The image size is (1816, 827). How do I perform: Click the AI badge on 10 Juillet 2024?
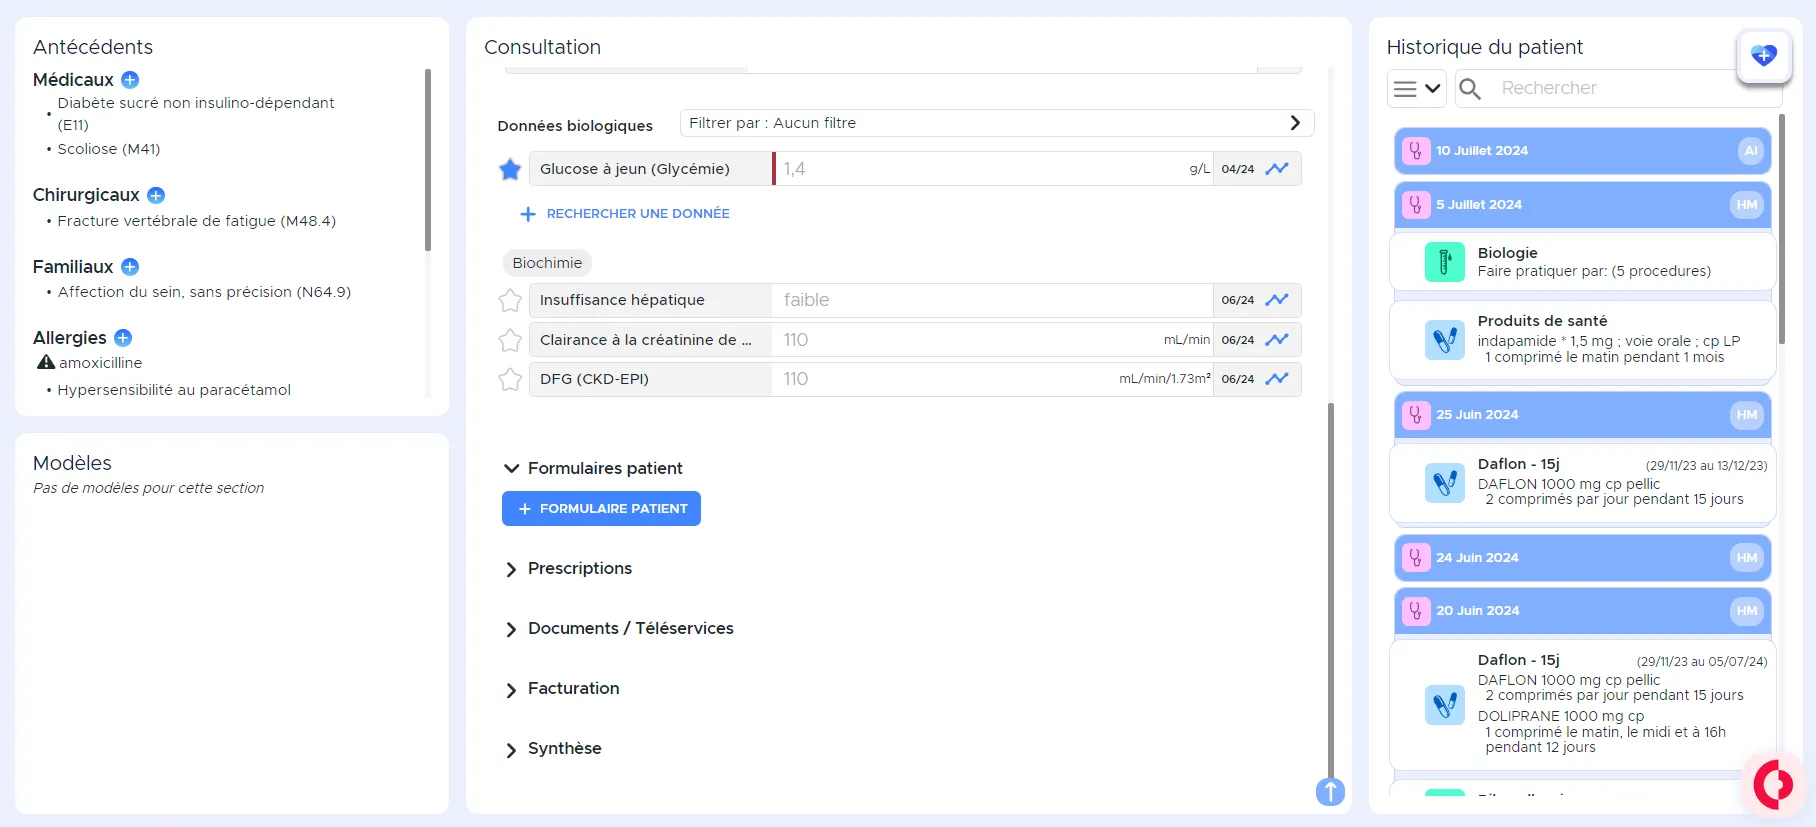pyautogui.click(x=1750, y=151)
